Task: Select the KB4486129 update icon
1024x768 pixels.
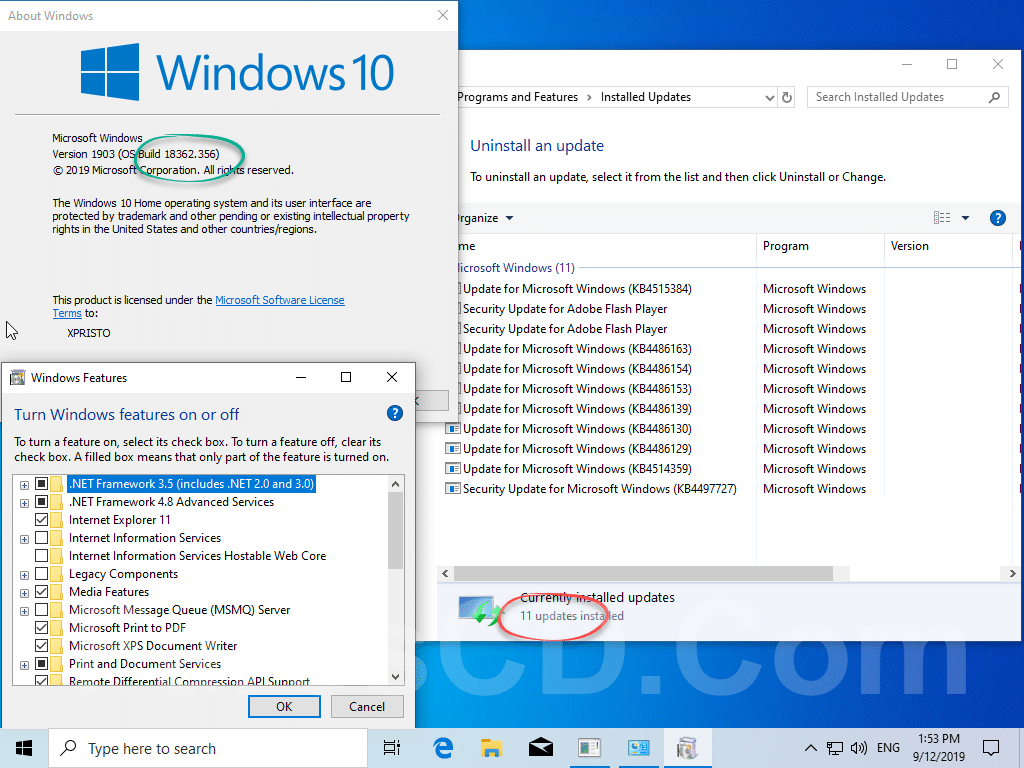Action: 452,449
